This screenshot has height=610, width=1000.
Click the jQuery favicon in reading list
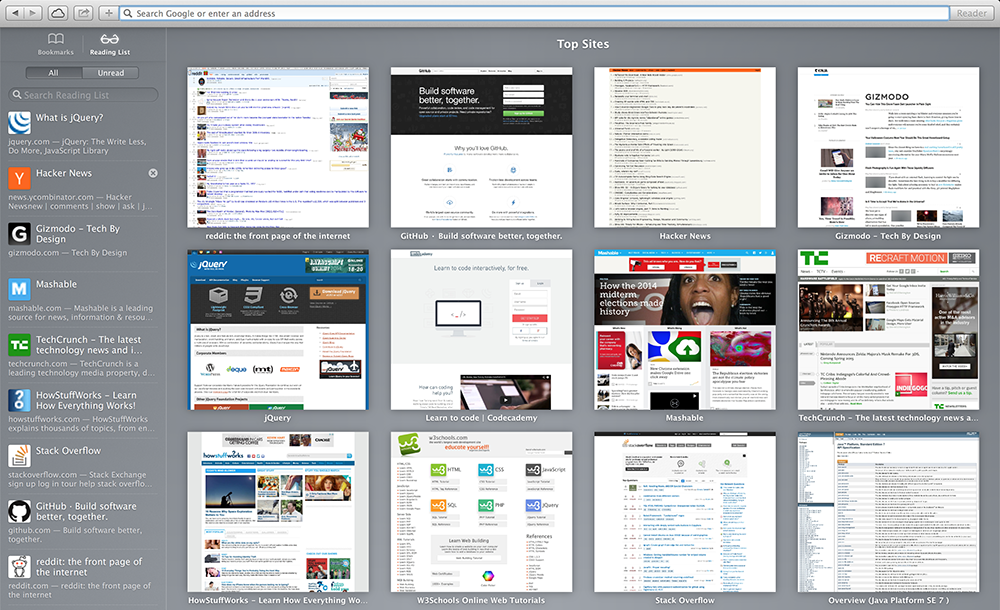tap(19, 123)
